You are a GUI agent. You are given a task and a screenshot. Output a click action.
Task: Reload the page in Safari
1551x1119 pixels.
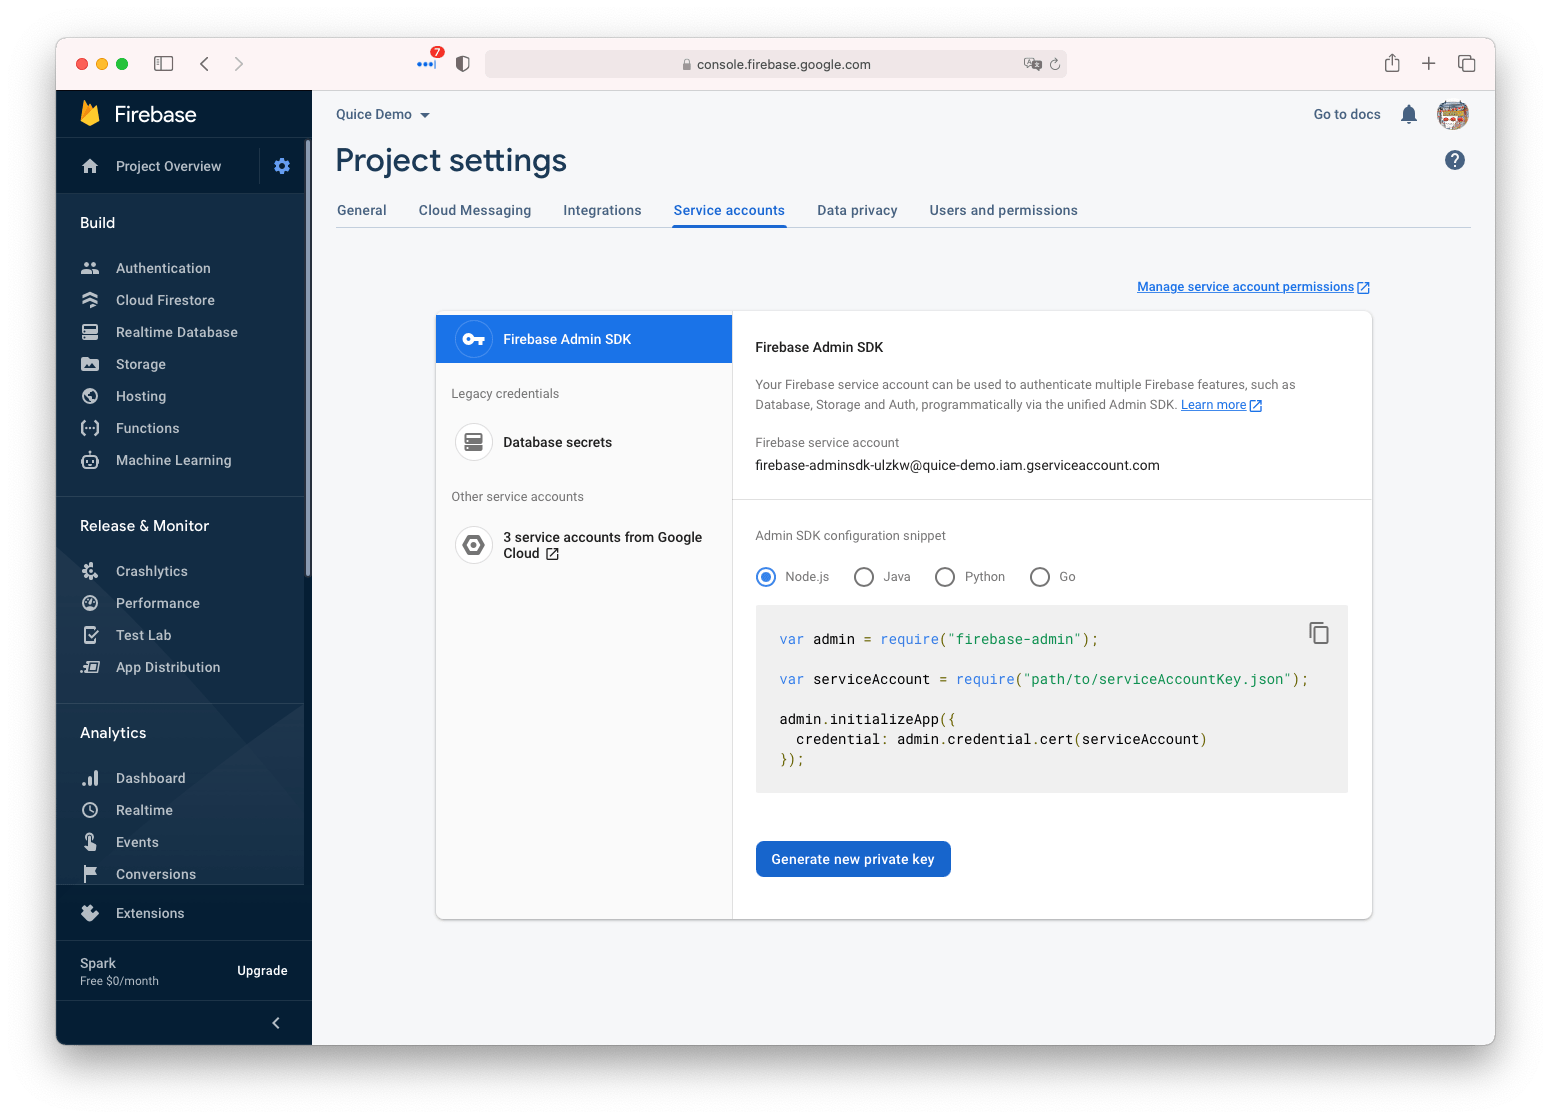[1054, 64]
